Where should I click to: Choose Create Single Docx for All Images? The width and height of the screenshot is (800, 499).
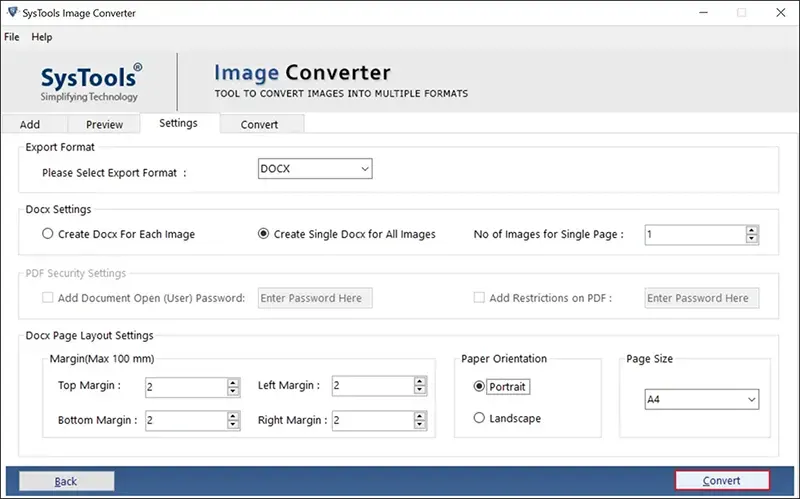tap(346, 234)
